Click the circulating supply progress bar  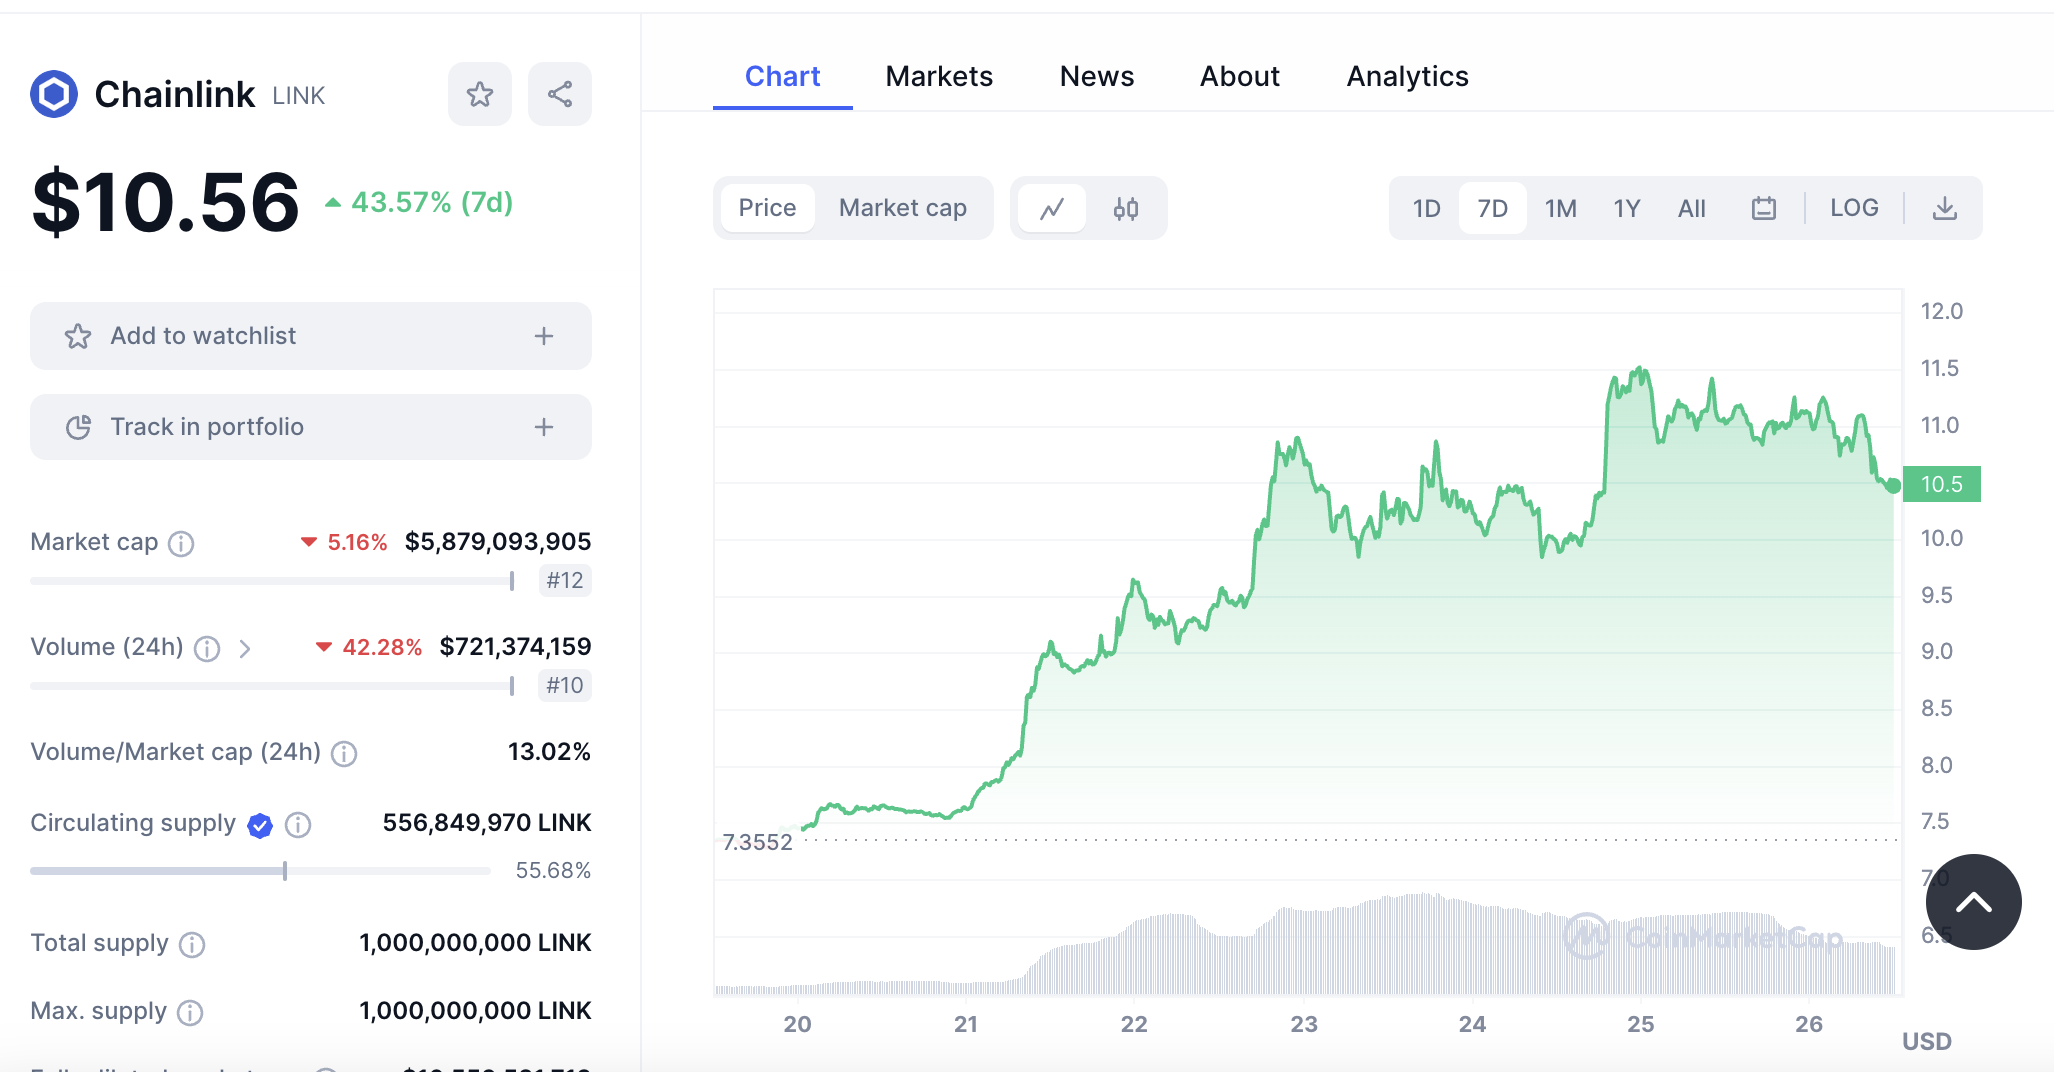click(260, 871)
